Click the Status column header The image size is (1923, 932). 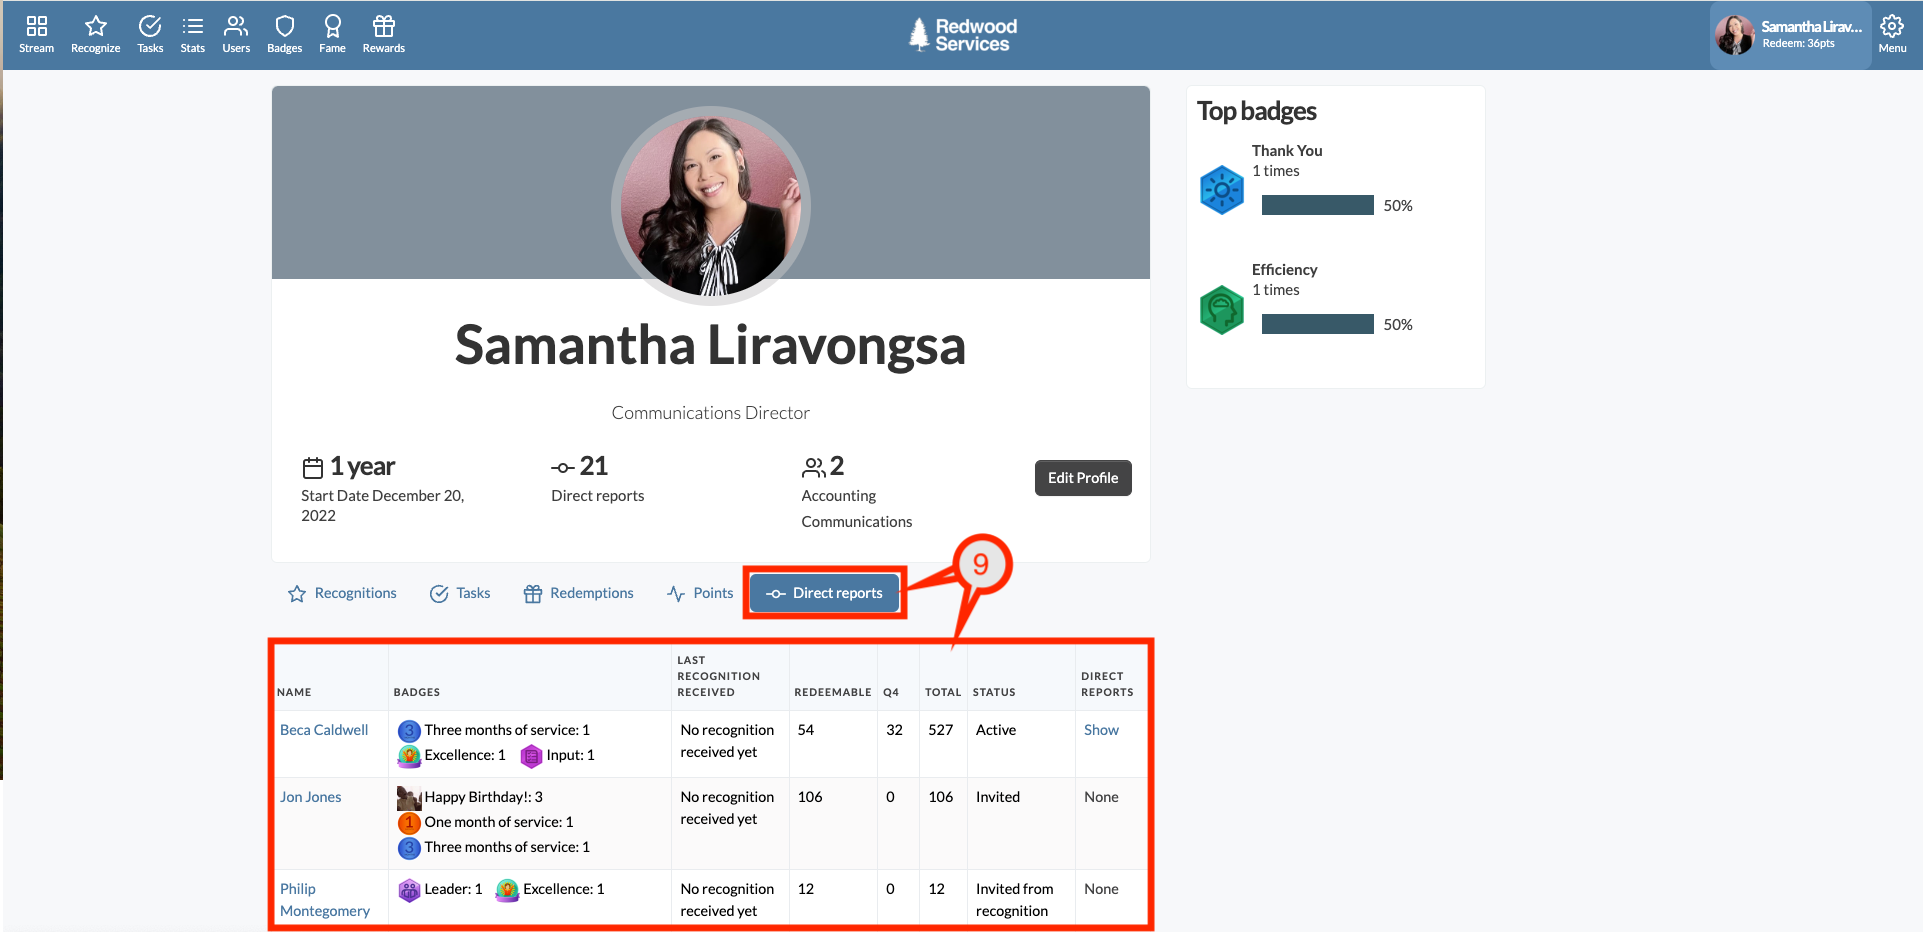point(994,692)
